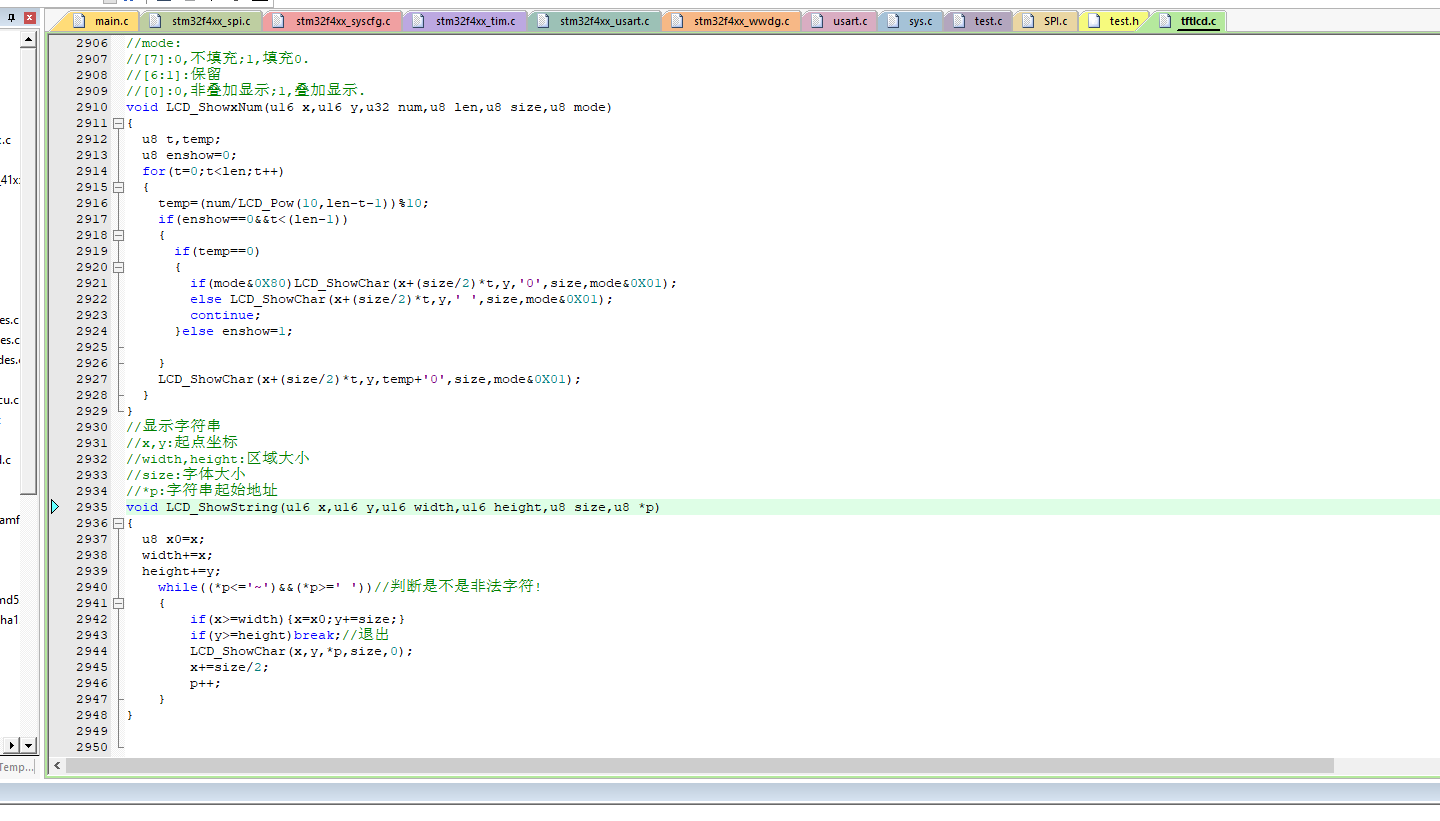Open the Temp... tab below the side panel
Screen dimensions: 1440x821
pos(17,767)
